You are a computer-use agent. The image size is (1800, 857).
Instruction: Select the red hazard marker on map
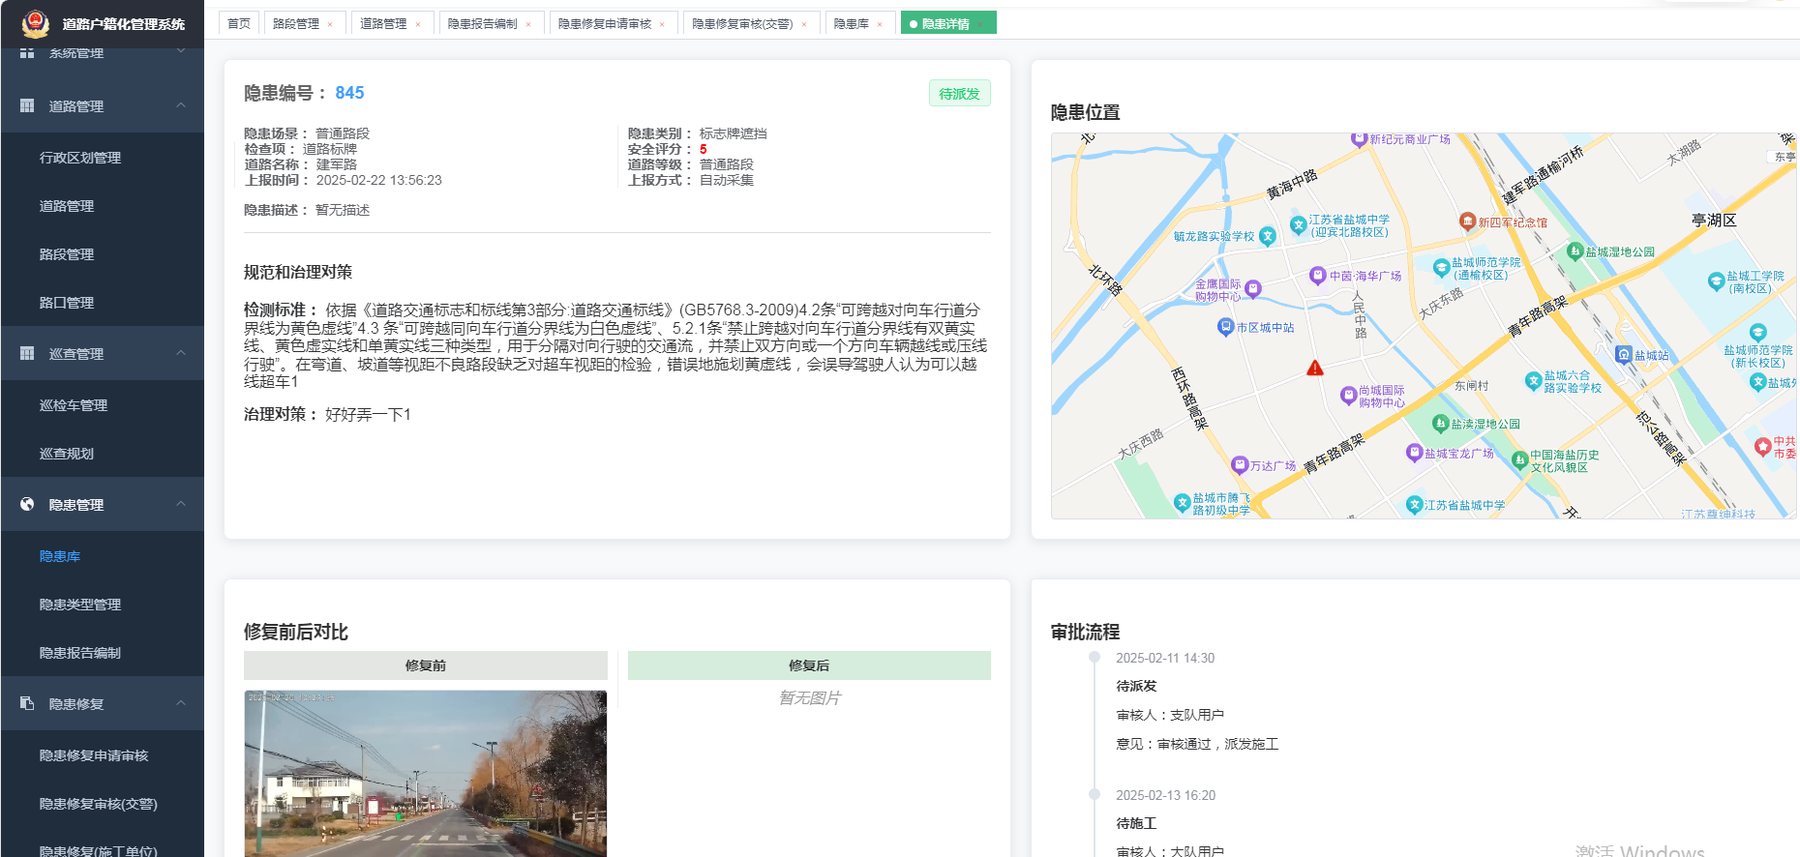tap(1315, 368)
